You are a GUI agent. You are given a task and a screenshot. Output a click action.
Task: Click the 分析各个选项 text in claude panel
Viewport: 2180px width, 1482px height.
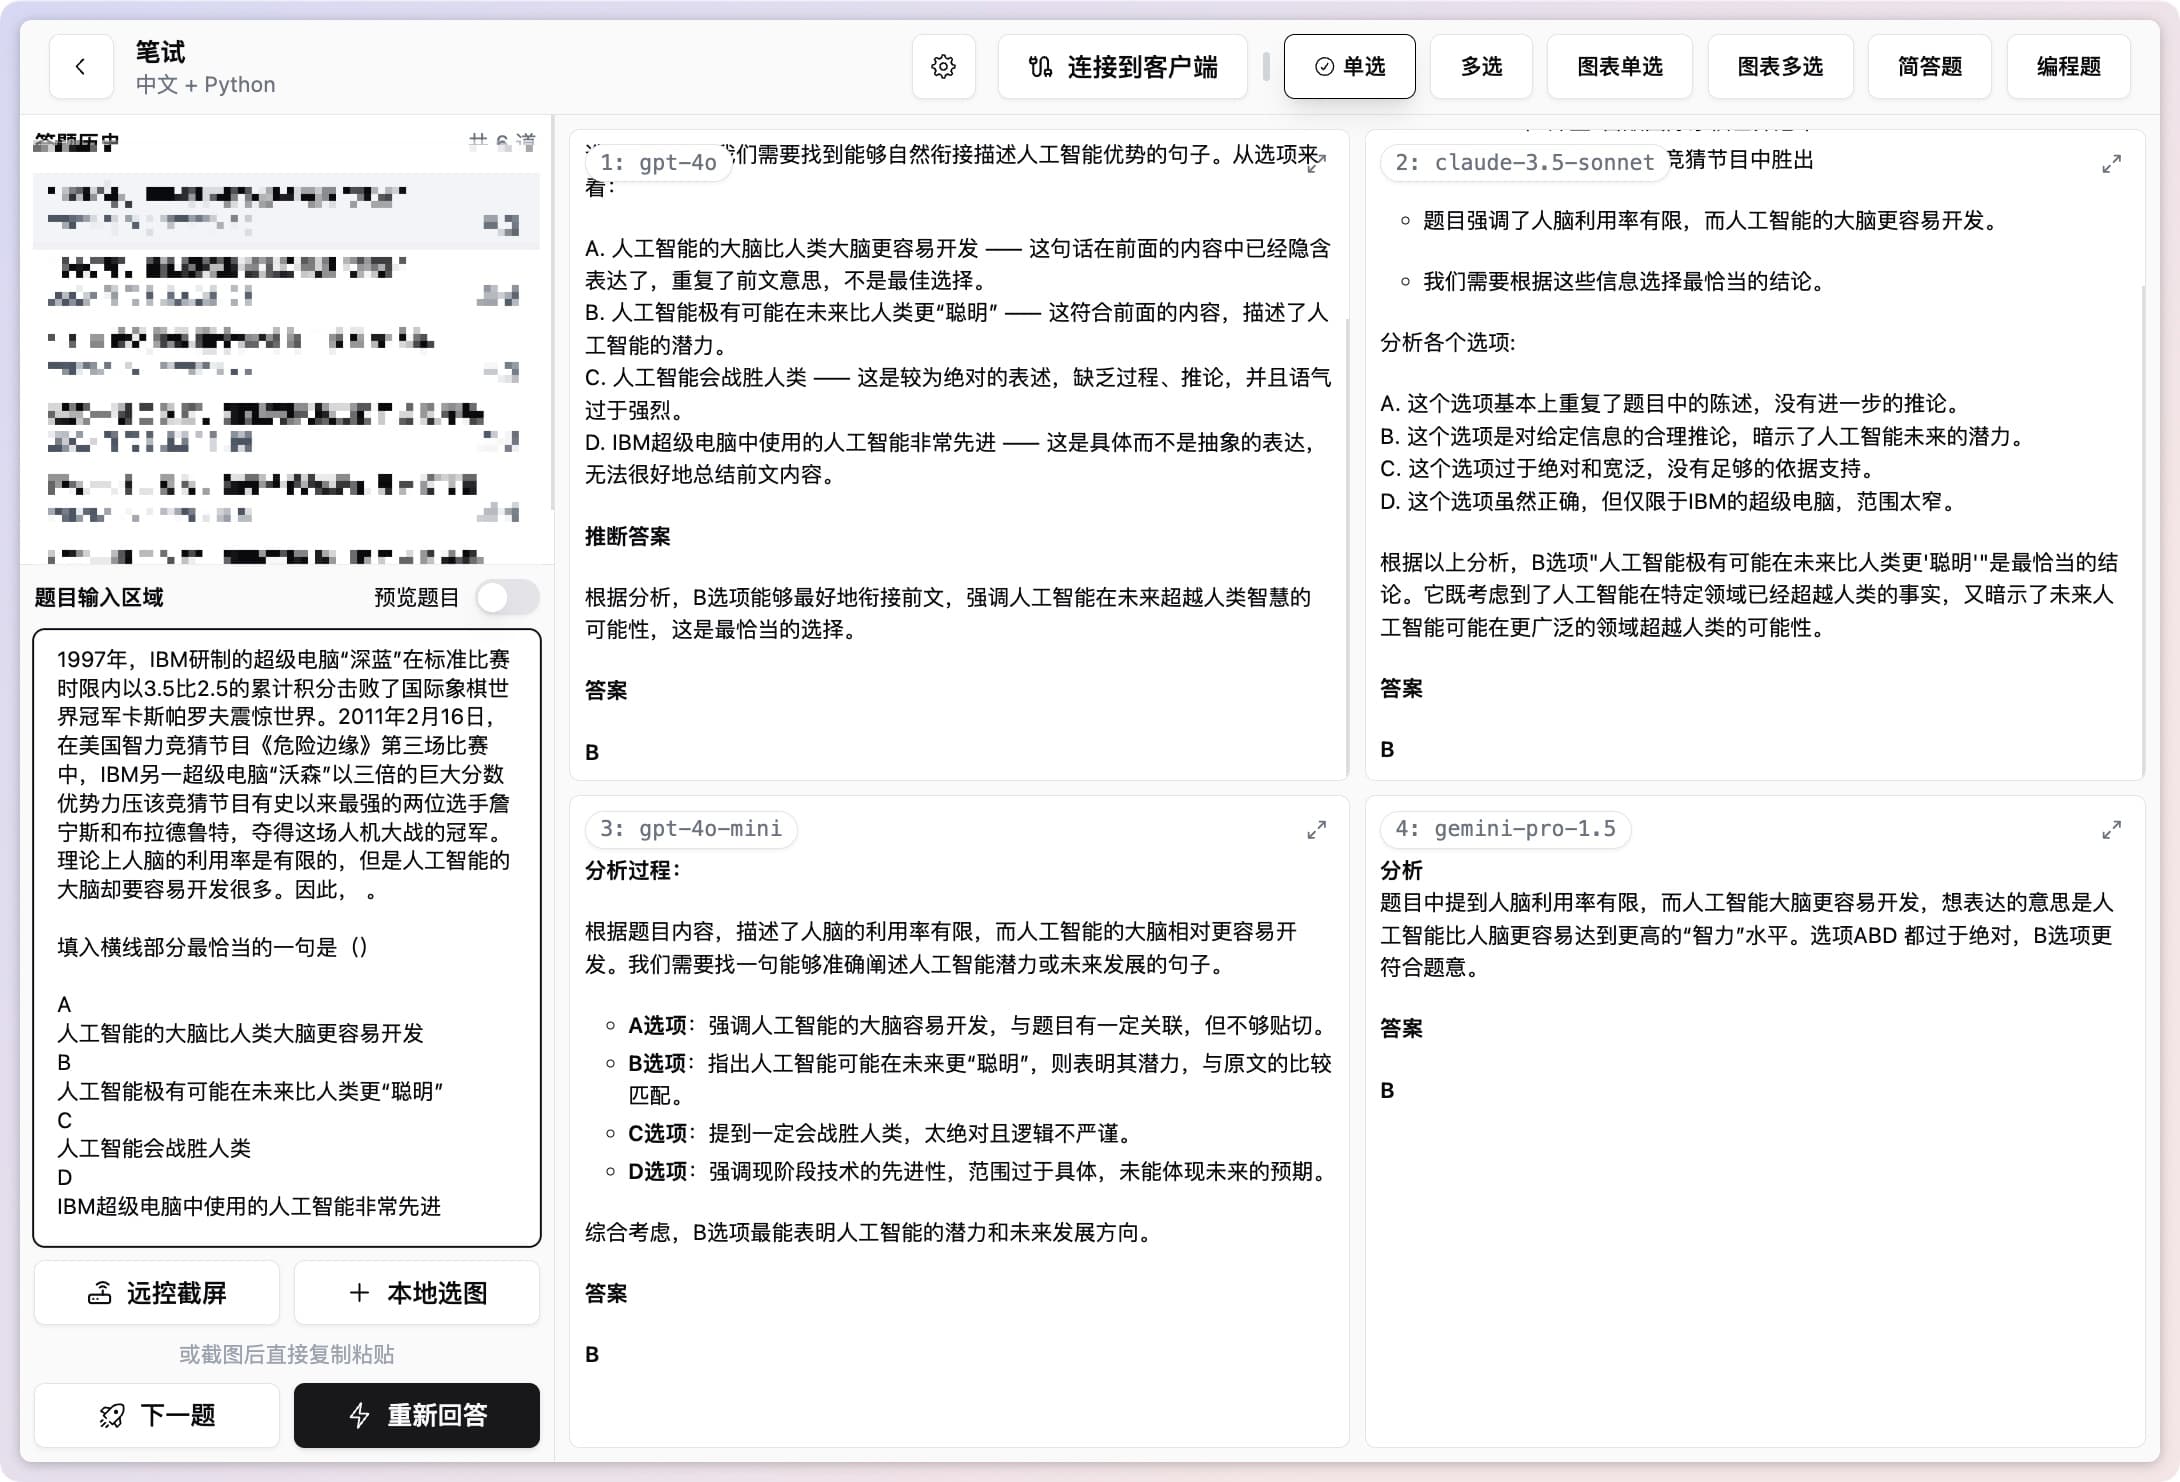(1447, 343)
